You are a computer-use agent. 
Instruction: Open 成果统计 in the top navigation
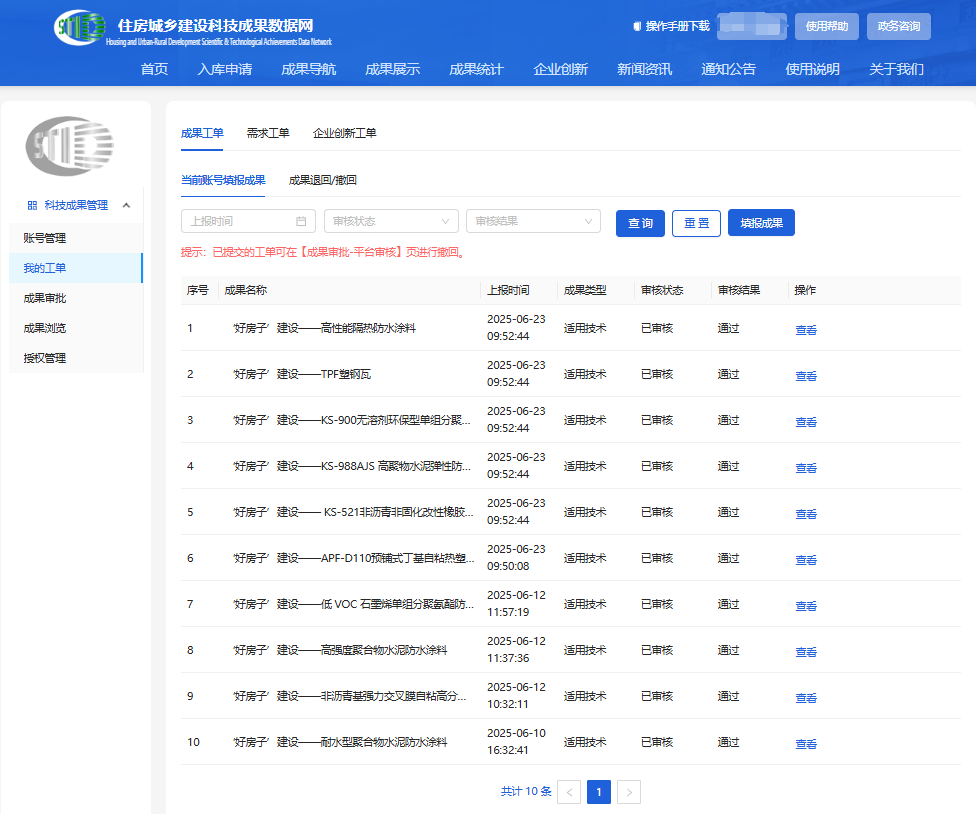point(476,69)
